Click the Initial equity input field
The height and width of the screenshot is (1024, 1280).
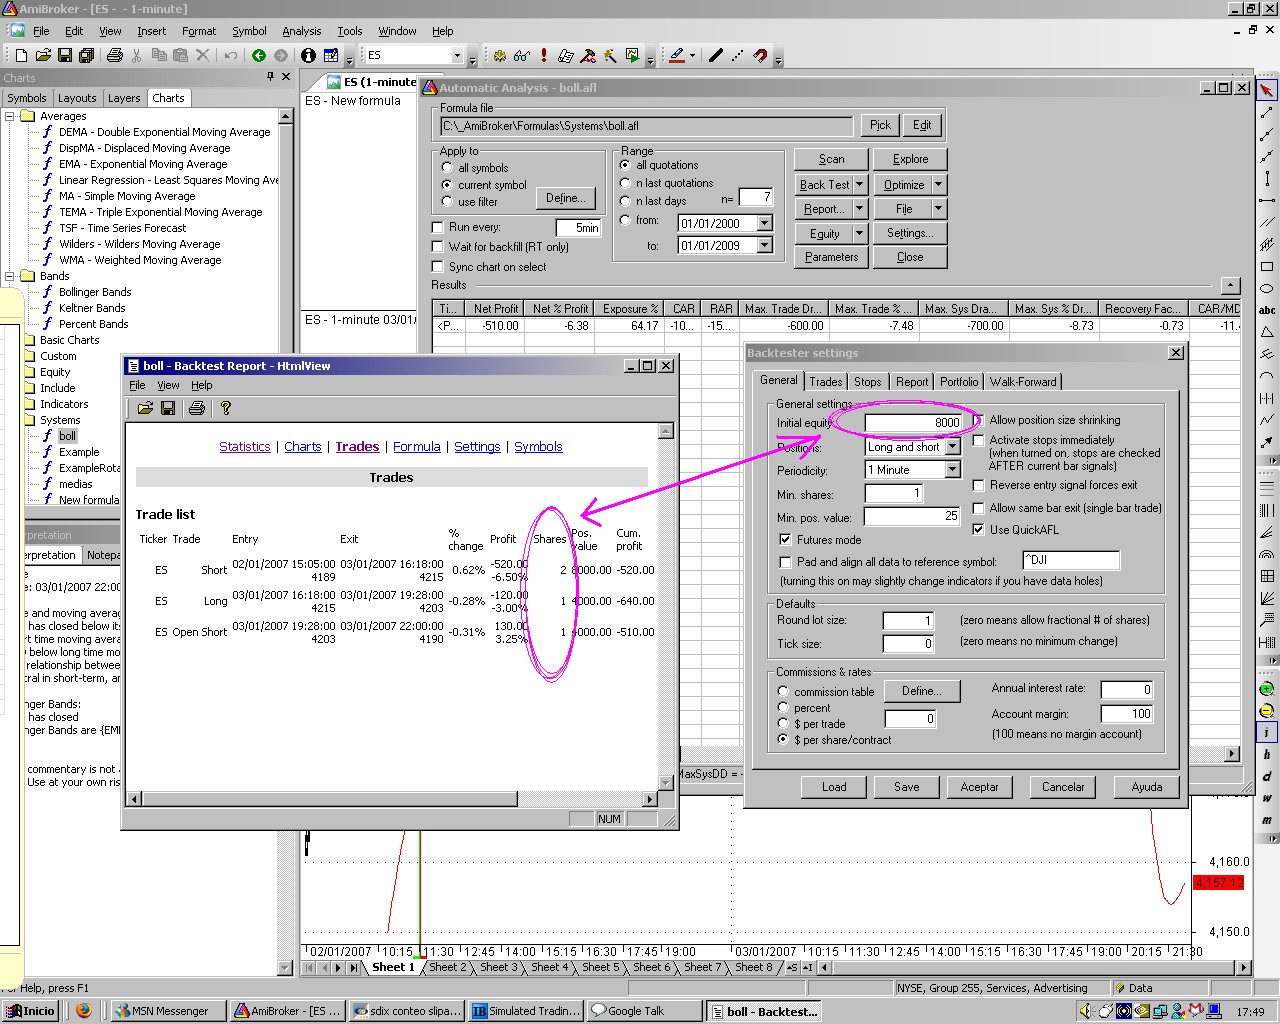pos(913,422)
